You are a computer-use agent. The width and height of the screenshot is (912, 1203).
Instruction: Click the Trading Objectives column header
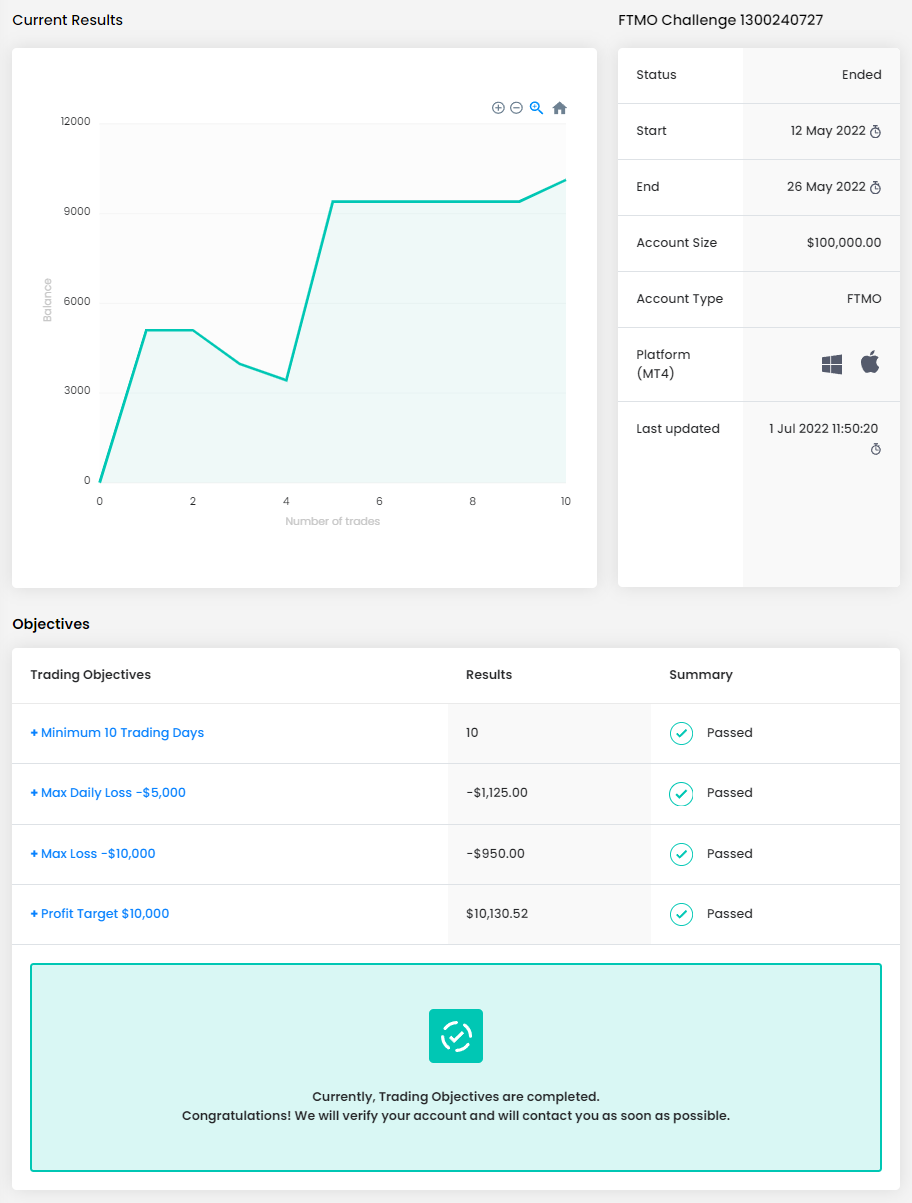(x=91, y=675)
